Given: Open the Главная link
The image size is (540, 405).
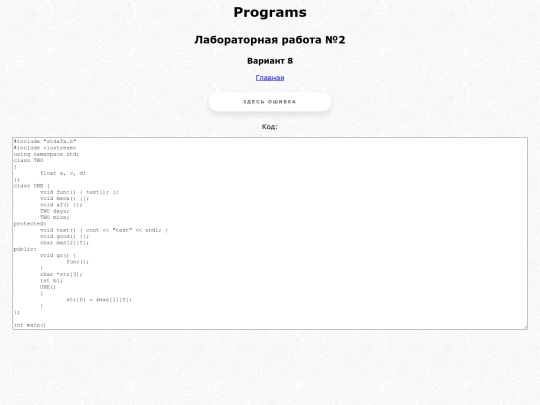Looking at the screenshot, I should (x=270, y=78).
